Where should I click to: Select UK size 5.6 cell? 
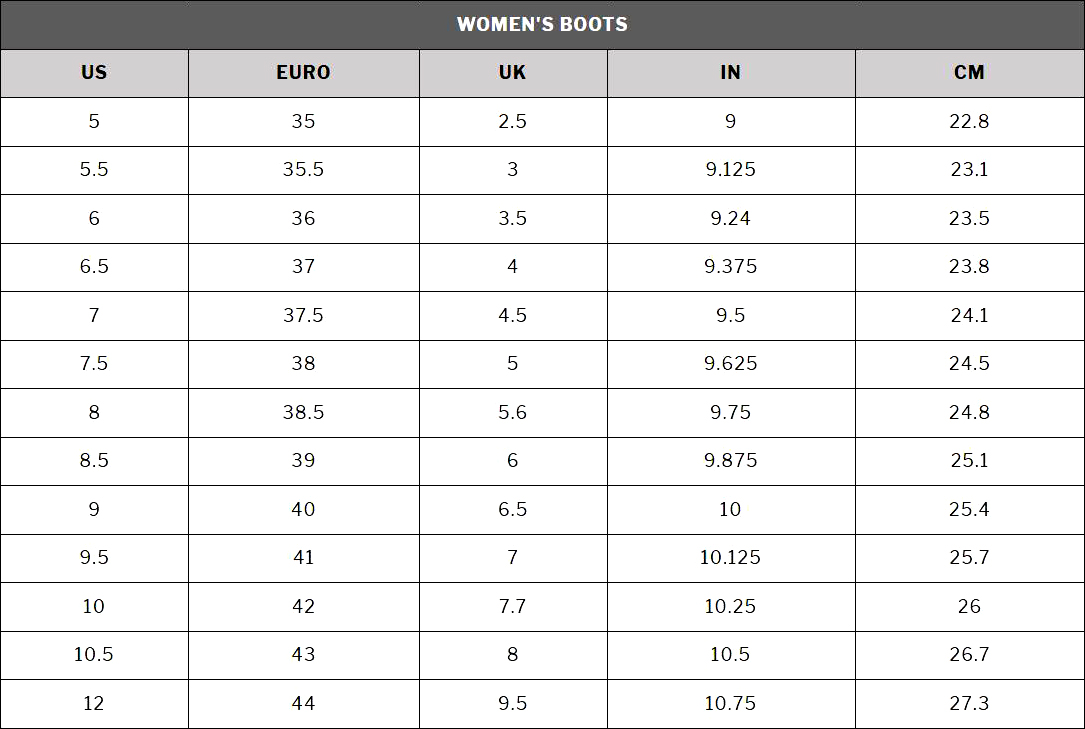[x=513, y=412]
